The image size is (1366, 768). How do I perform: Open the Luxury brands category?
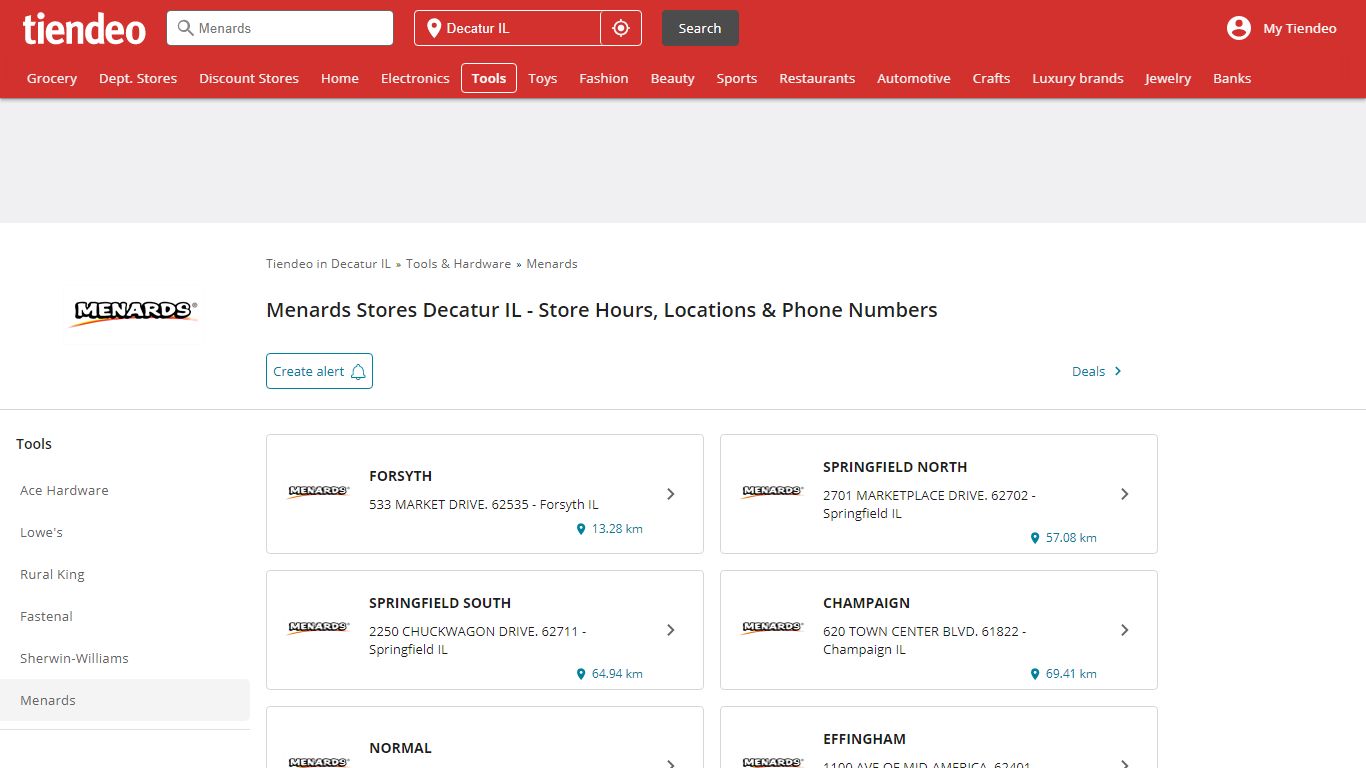(1078, 78)
